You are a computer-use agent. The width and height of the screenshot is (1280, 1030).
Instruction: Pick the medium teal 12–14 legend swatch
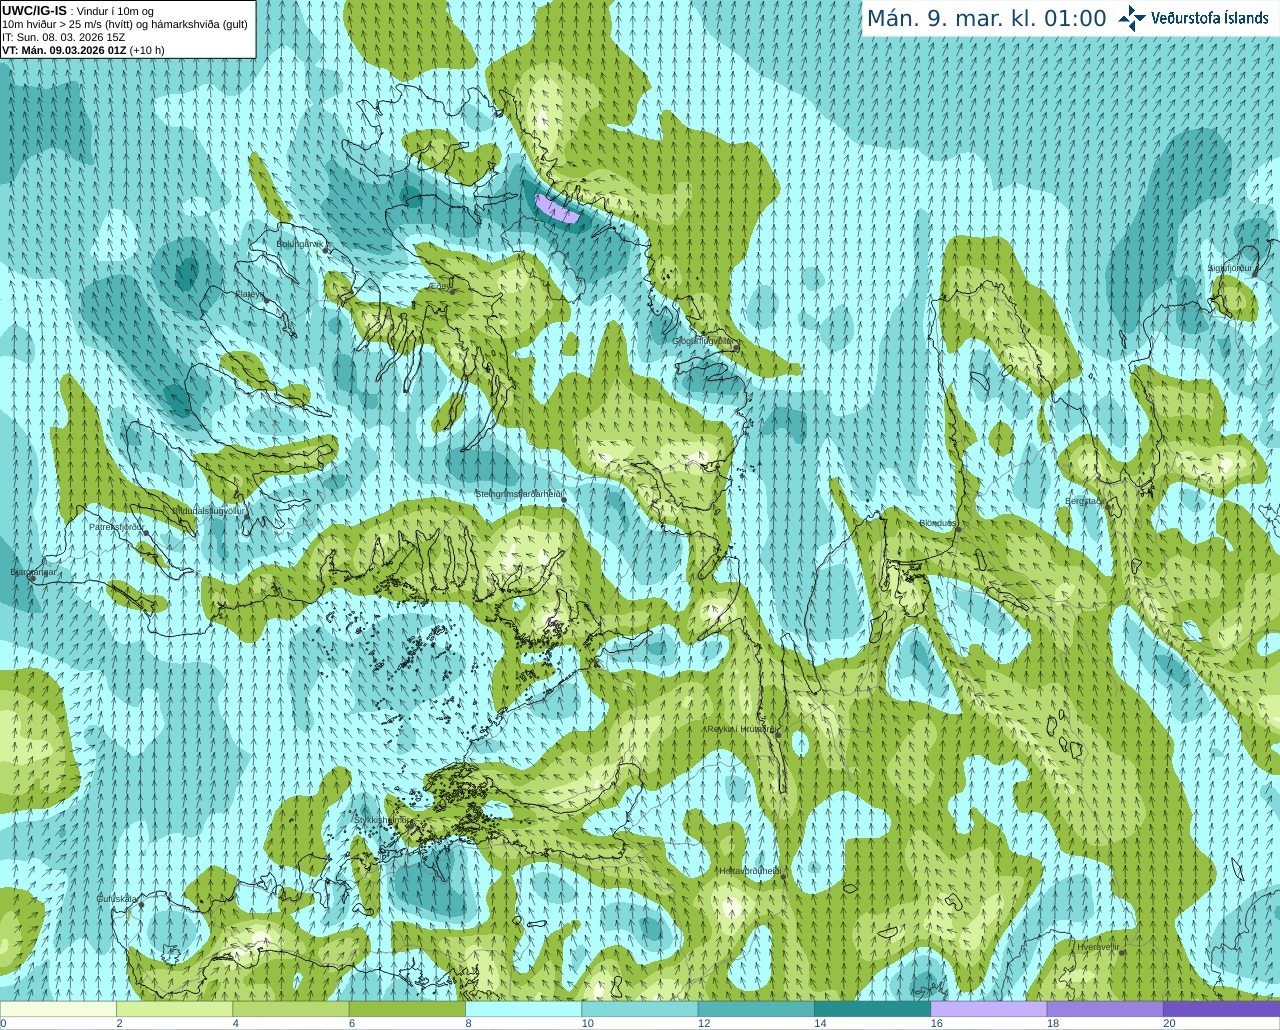click(756, 1009)
